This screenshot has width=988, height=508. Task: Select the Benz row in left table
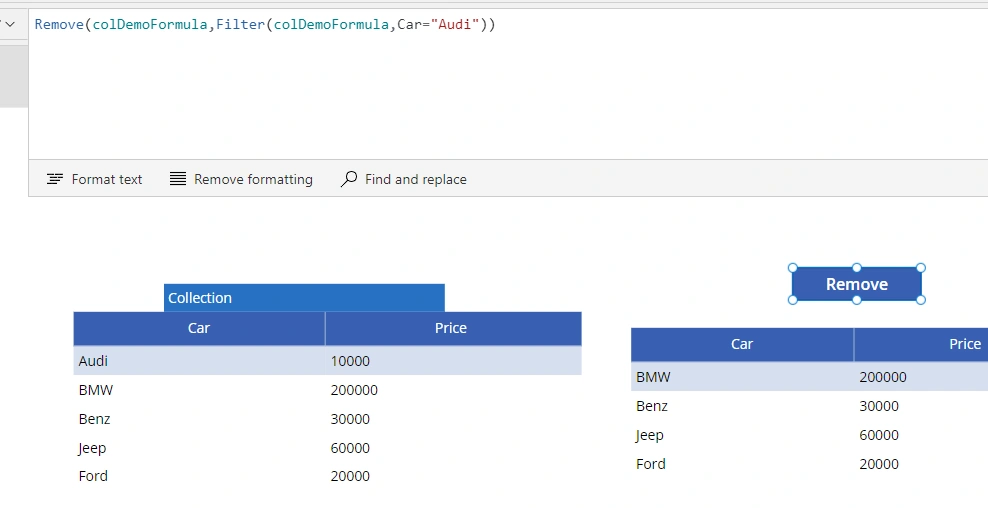[x=328, y=419]
